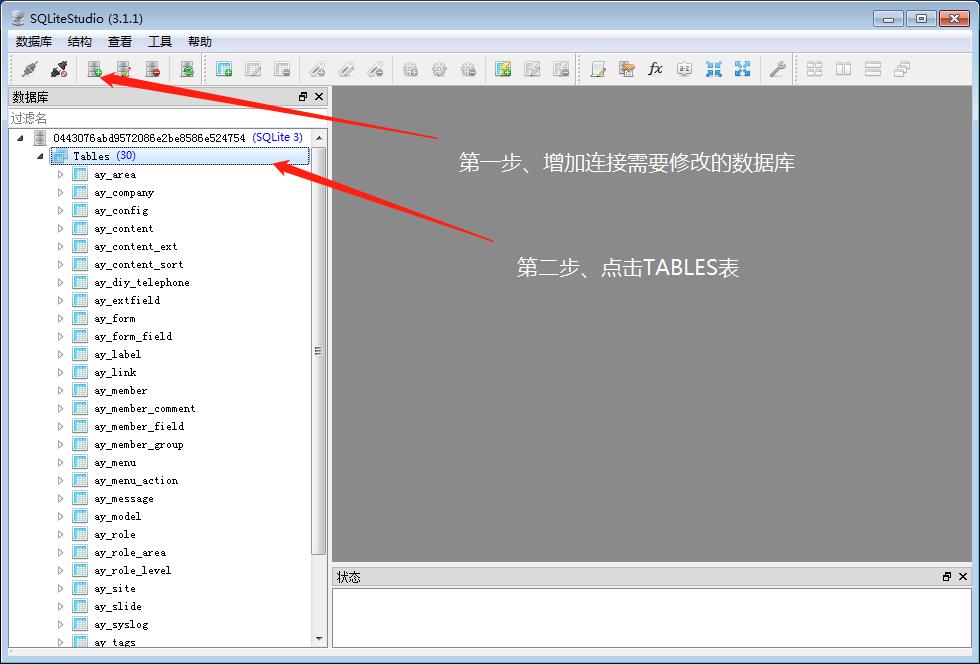Collapse the 0443076abd... database node
This screenshot has width=980, height=664.
point(21,138)
